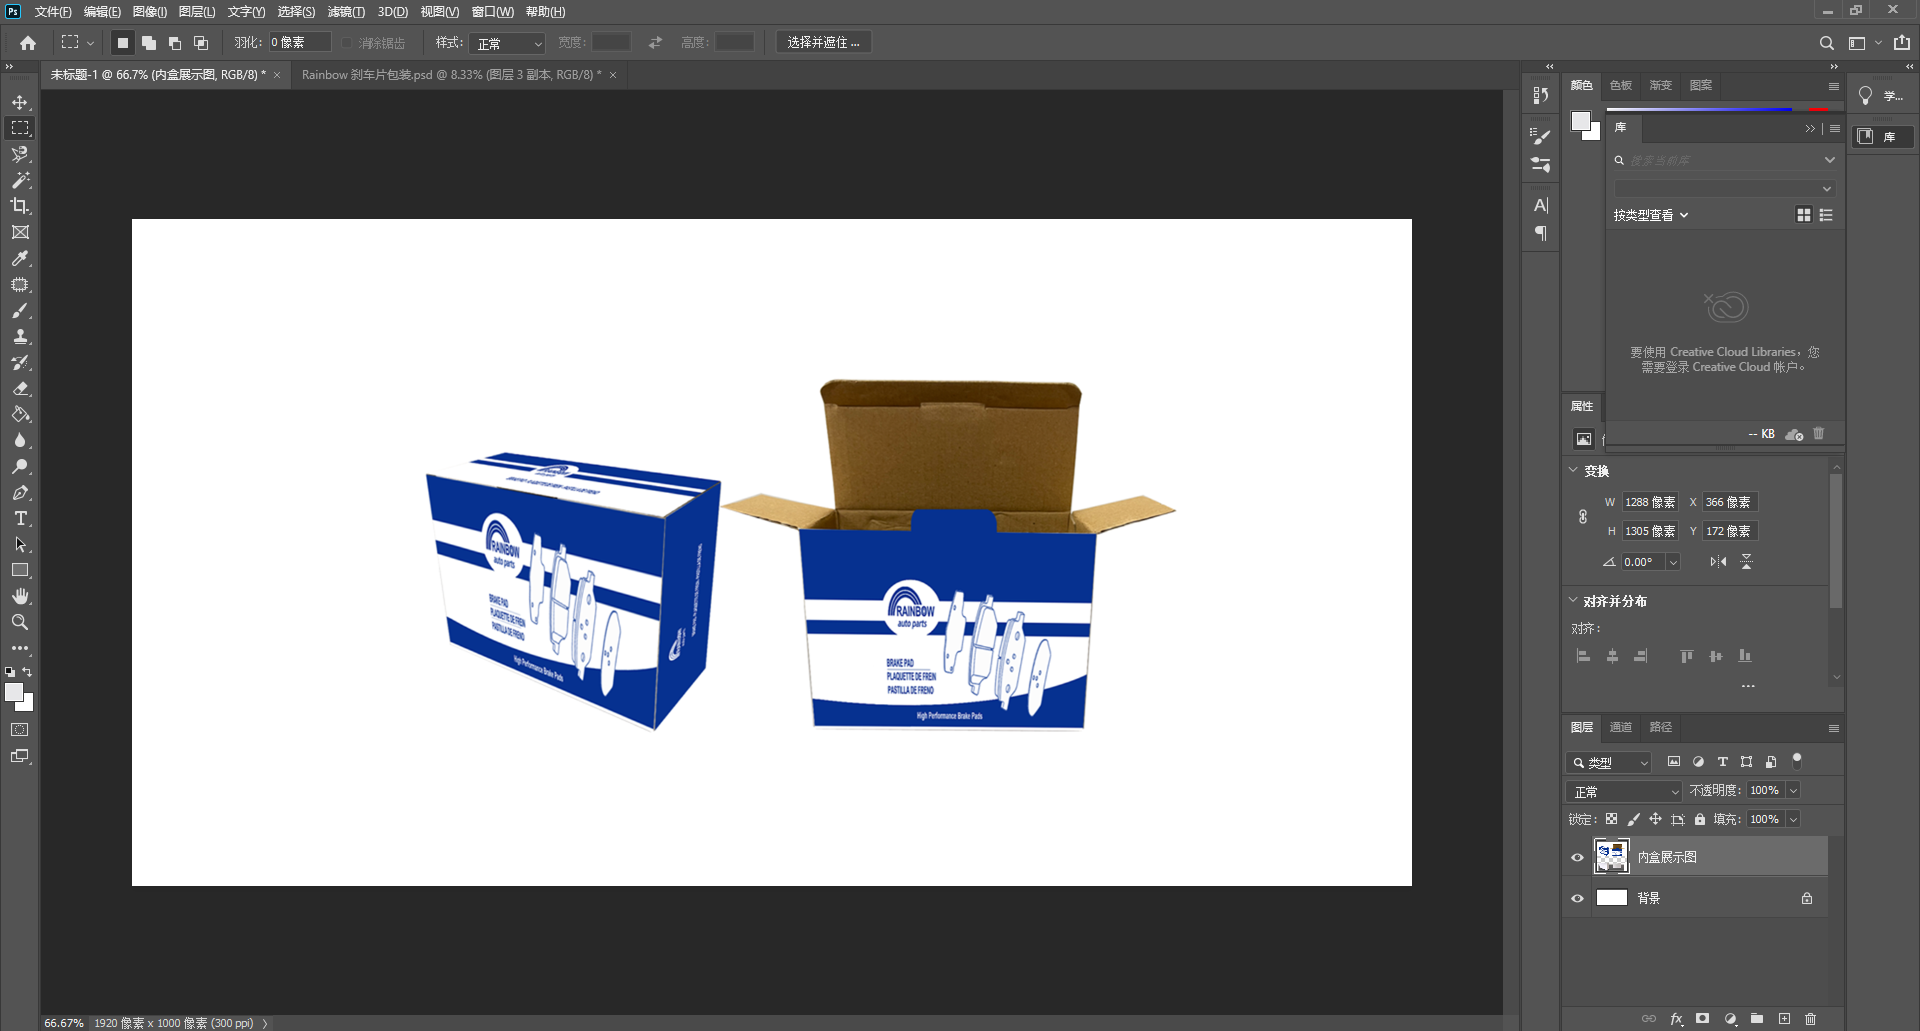Toggle lock all on the layer

pos(1699,819)
